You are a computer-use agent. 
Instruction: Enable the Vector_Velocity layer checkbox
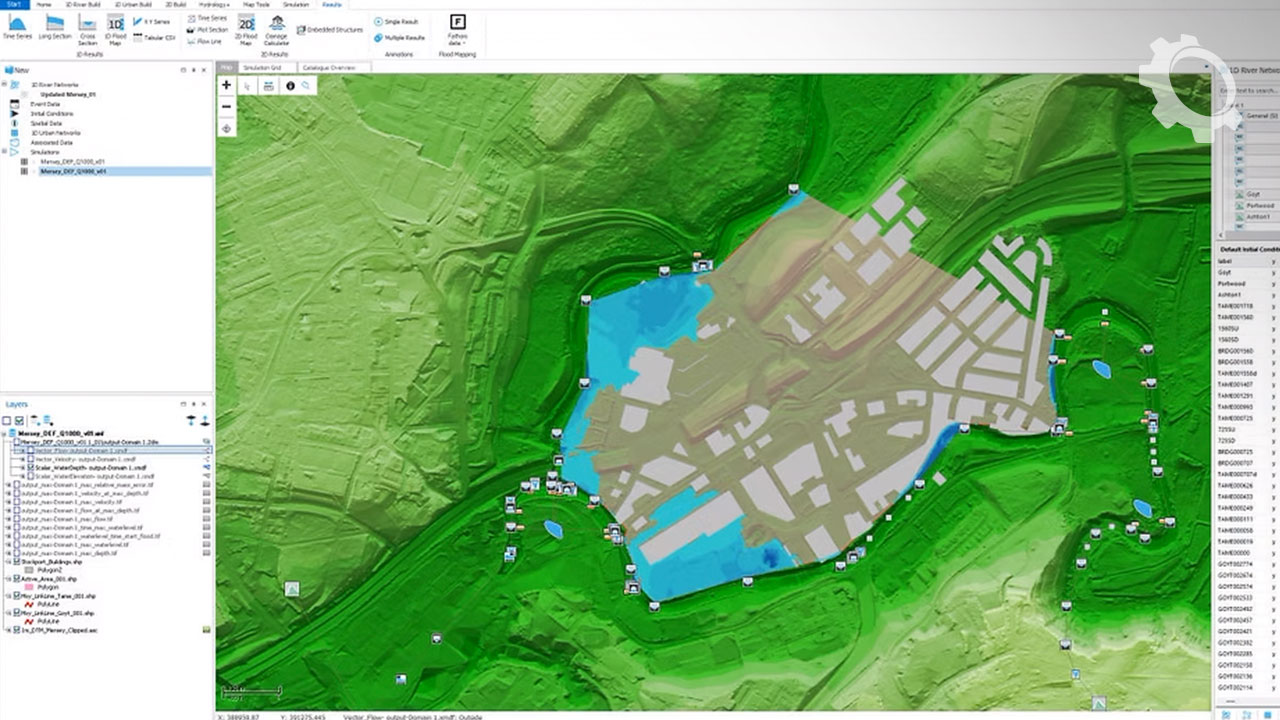[31, 459]
